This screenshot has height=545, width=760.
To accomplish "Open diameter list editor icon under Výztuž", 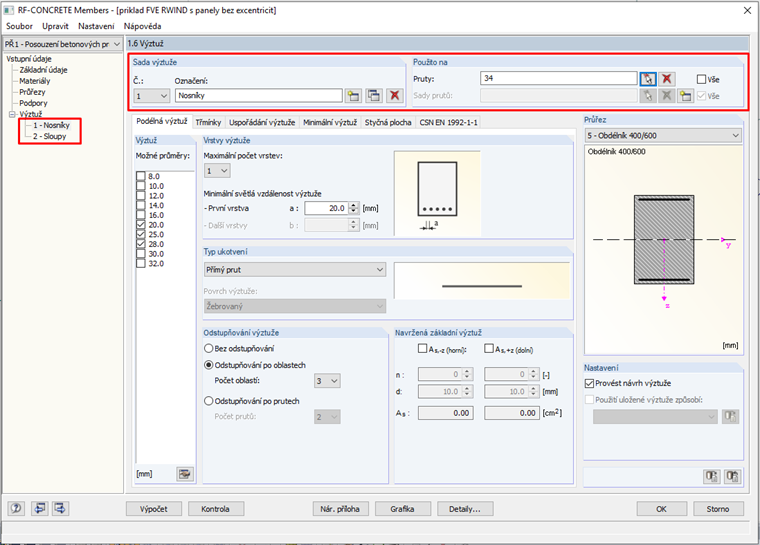I will point(185,474).
